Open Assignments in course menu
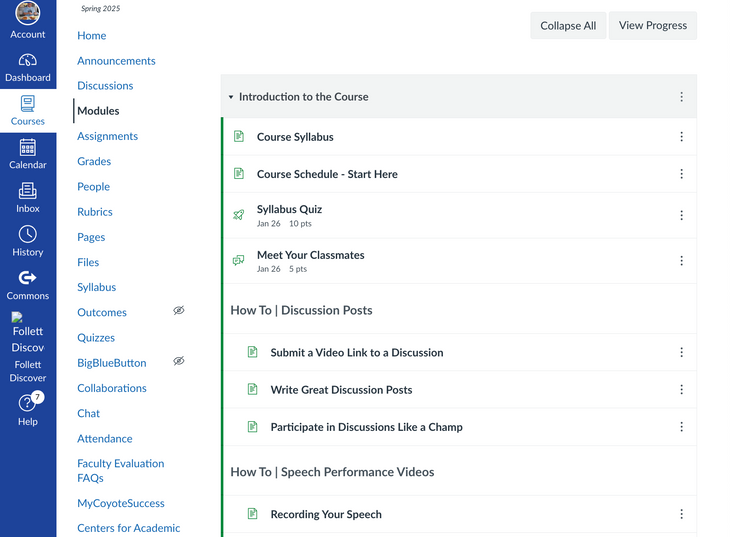The width and height of the screenshot is (730, 537). pyautogui.click(x=108, y=136)
